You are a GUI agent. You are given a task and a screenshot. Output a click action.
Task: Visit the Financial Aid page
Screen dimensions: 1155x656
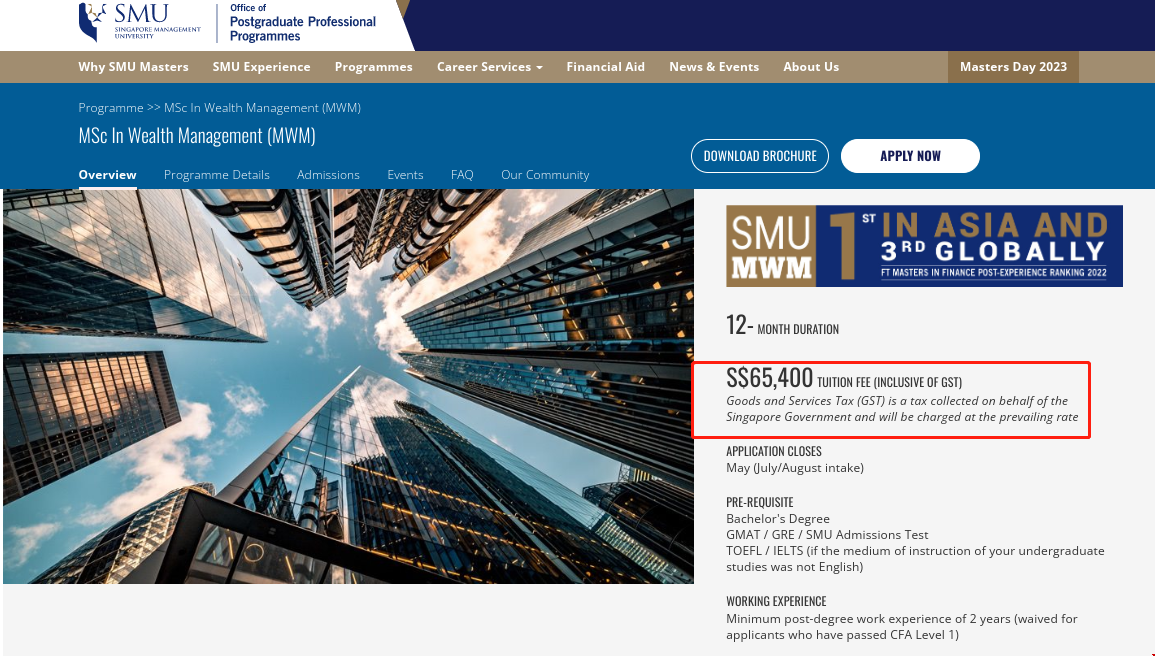(x=606, y=67)
